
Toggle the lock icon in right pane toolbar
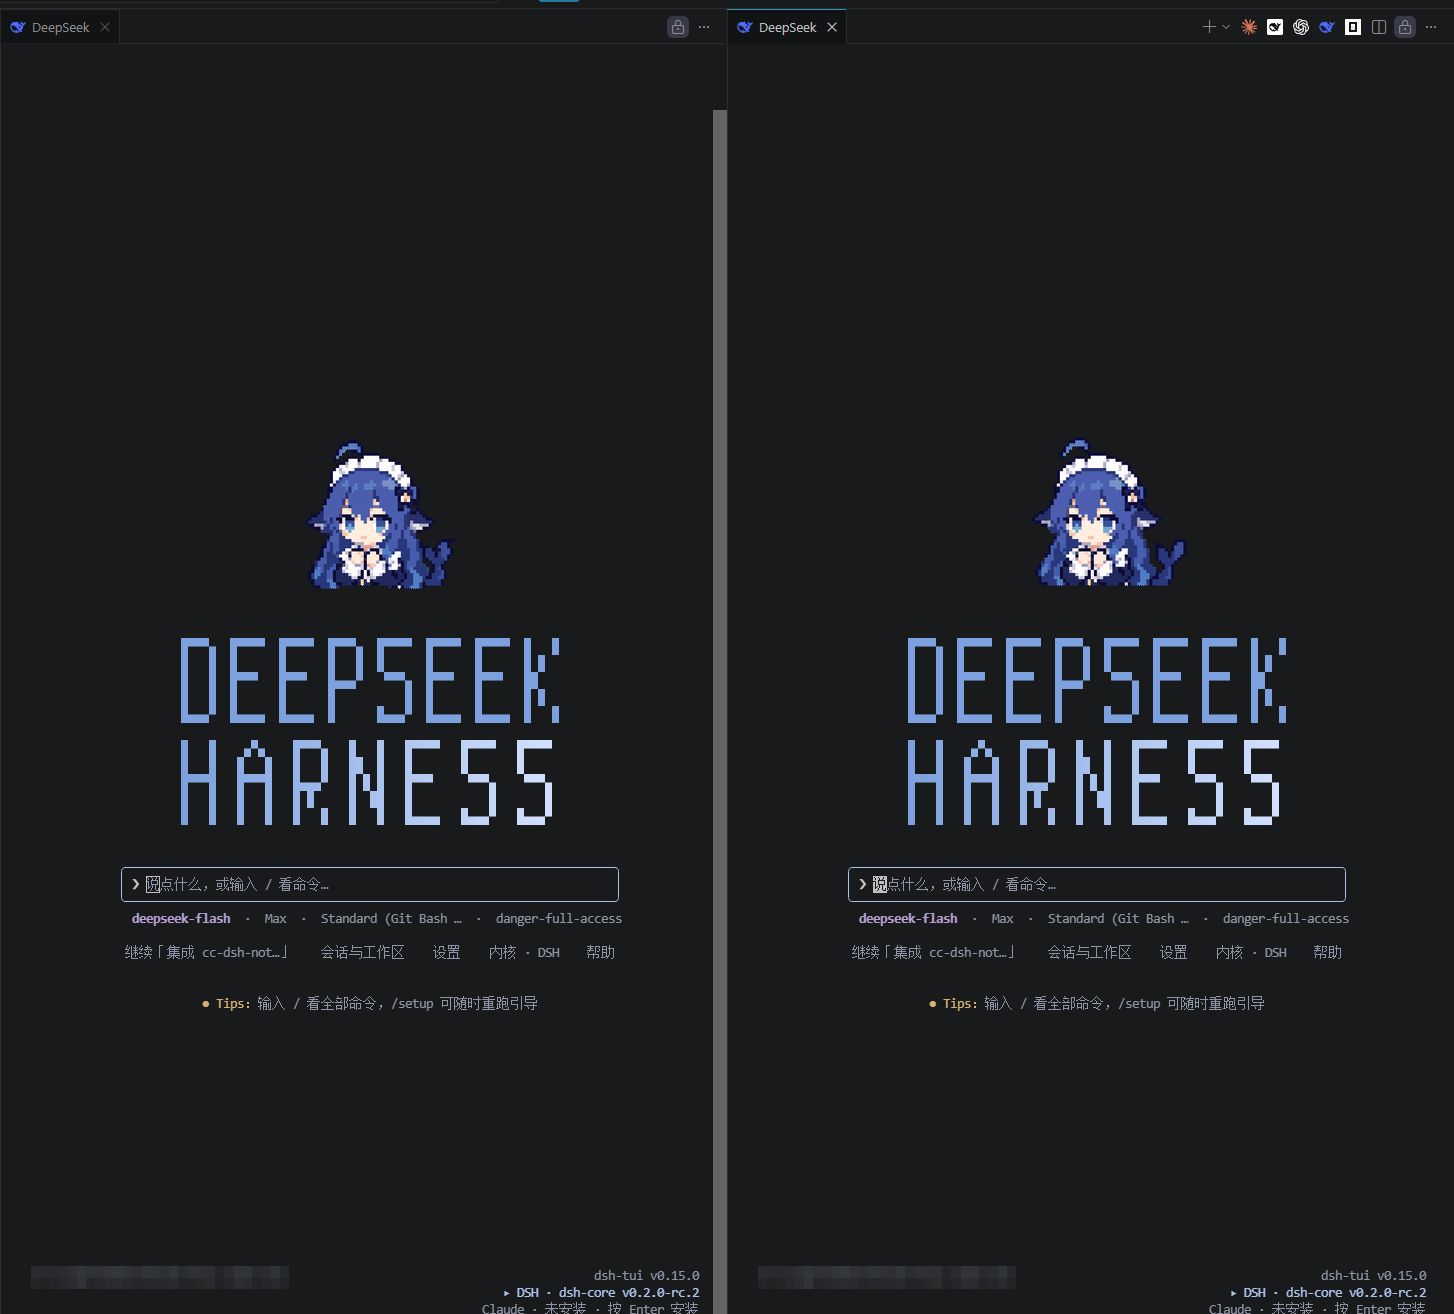tap(1405, 27)
